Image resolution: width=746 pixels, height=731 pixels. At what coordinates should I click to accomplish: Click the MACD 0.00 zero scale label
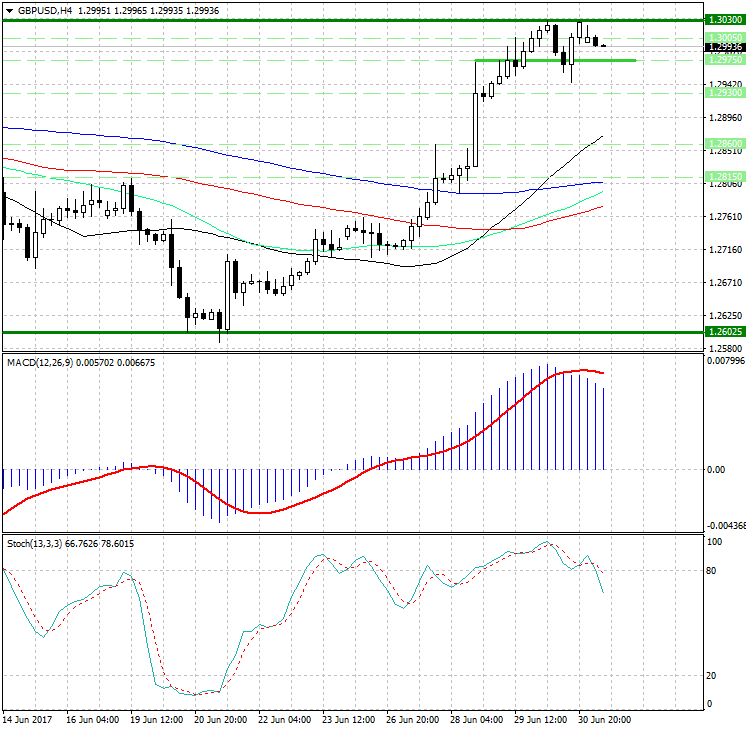pyautogui.click(x=716, y=469)
